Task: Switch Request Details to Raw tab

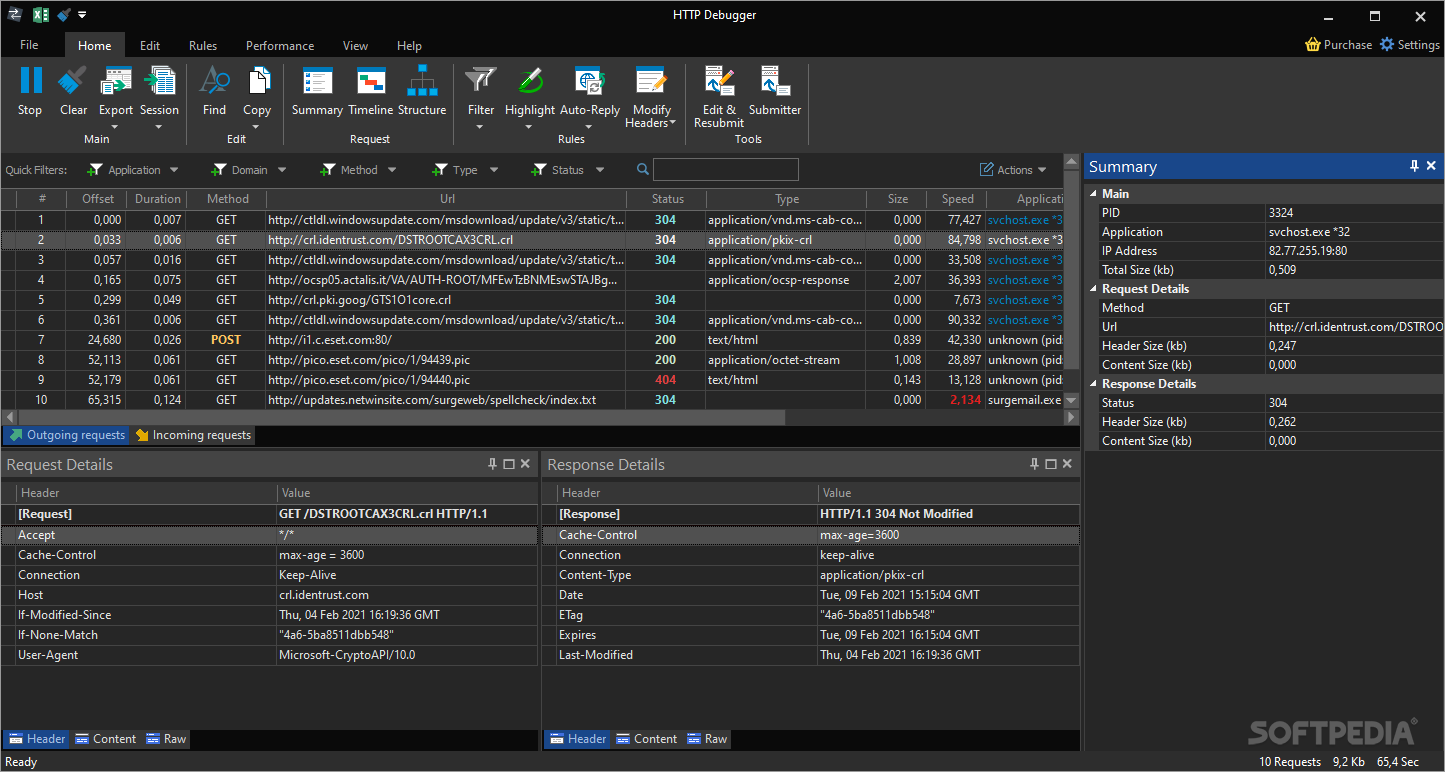Action: coord(166,739)
